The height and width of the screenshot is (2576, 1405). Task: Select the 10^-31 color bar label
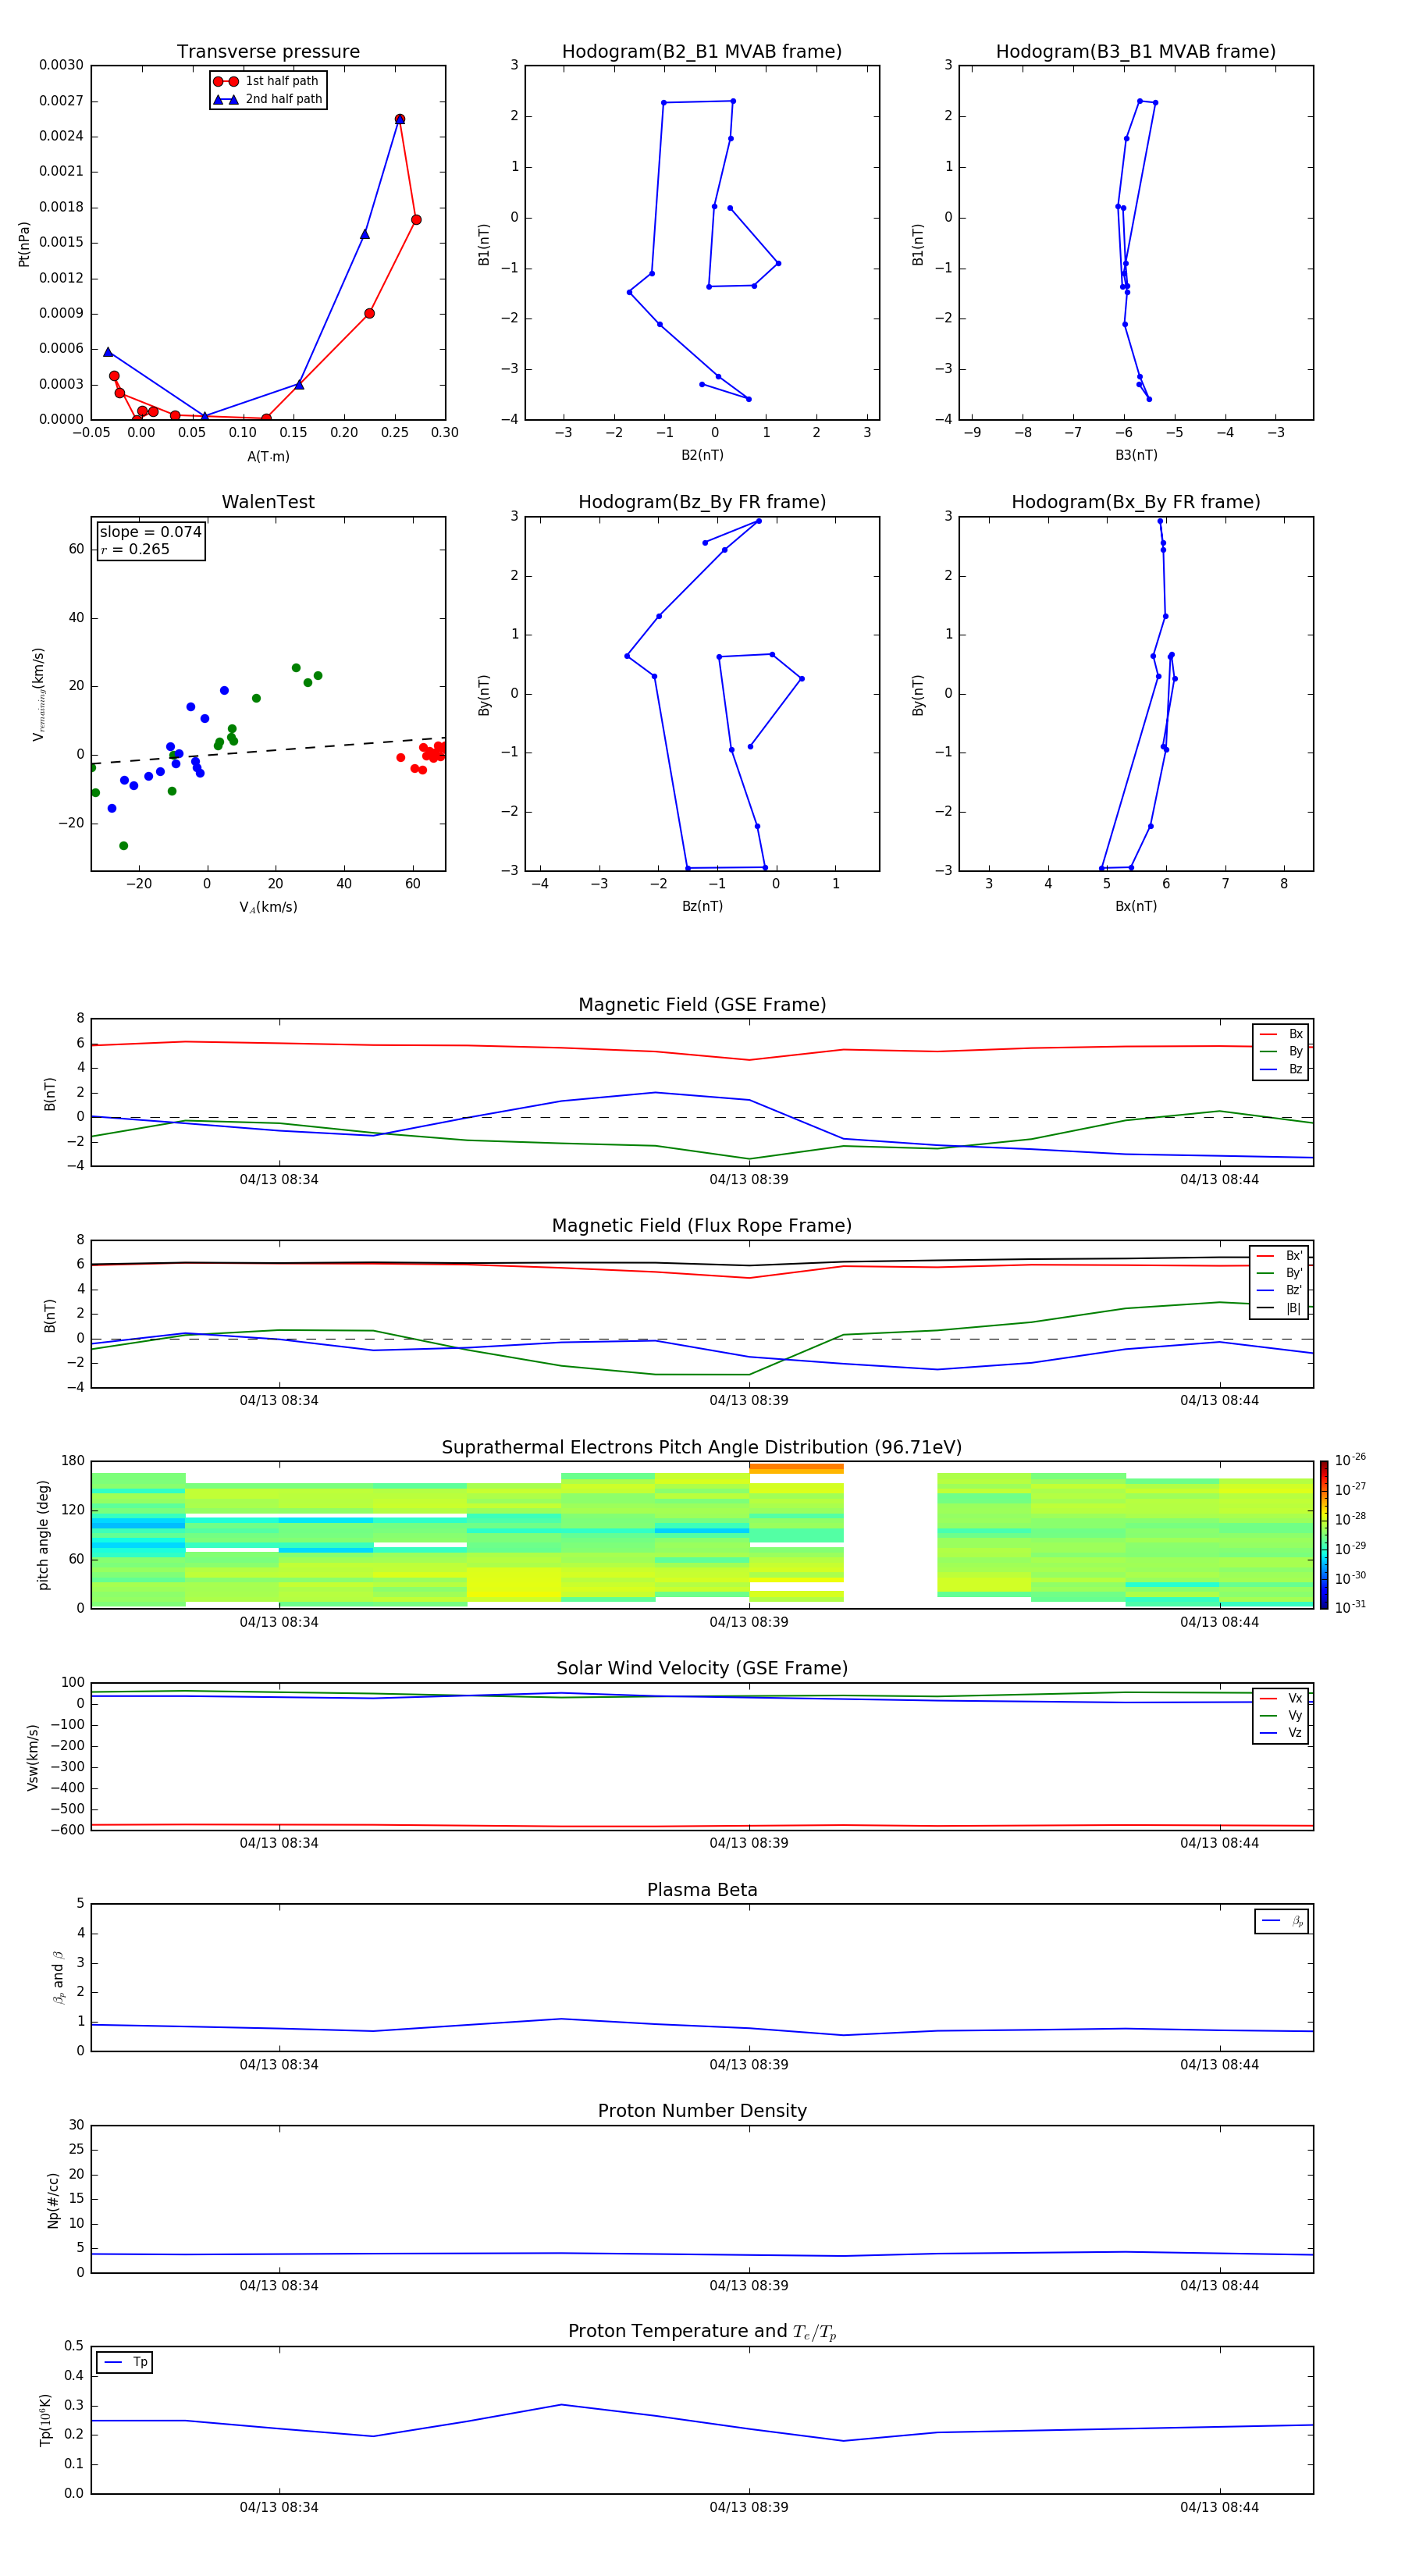[x=1350, y=1607]
